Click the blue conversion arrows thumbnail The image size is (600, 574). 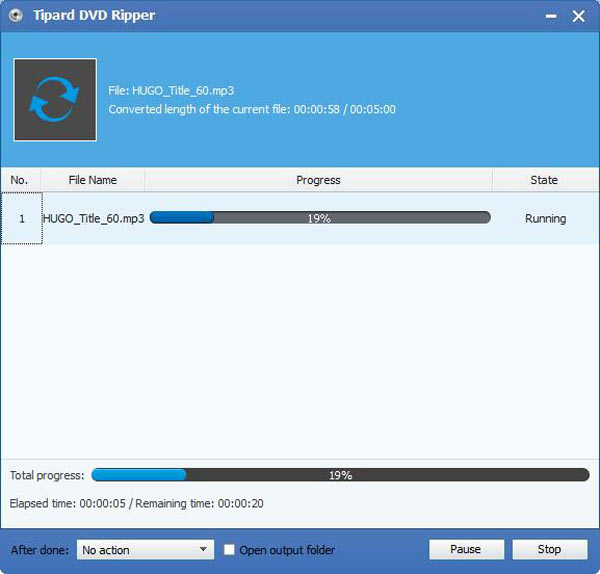(55, 99)
